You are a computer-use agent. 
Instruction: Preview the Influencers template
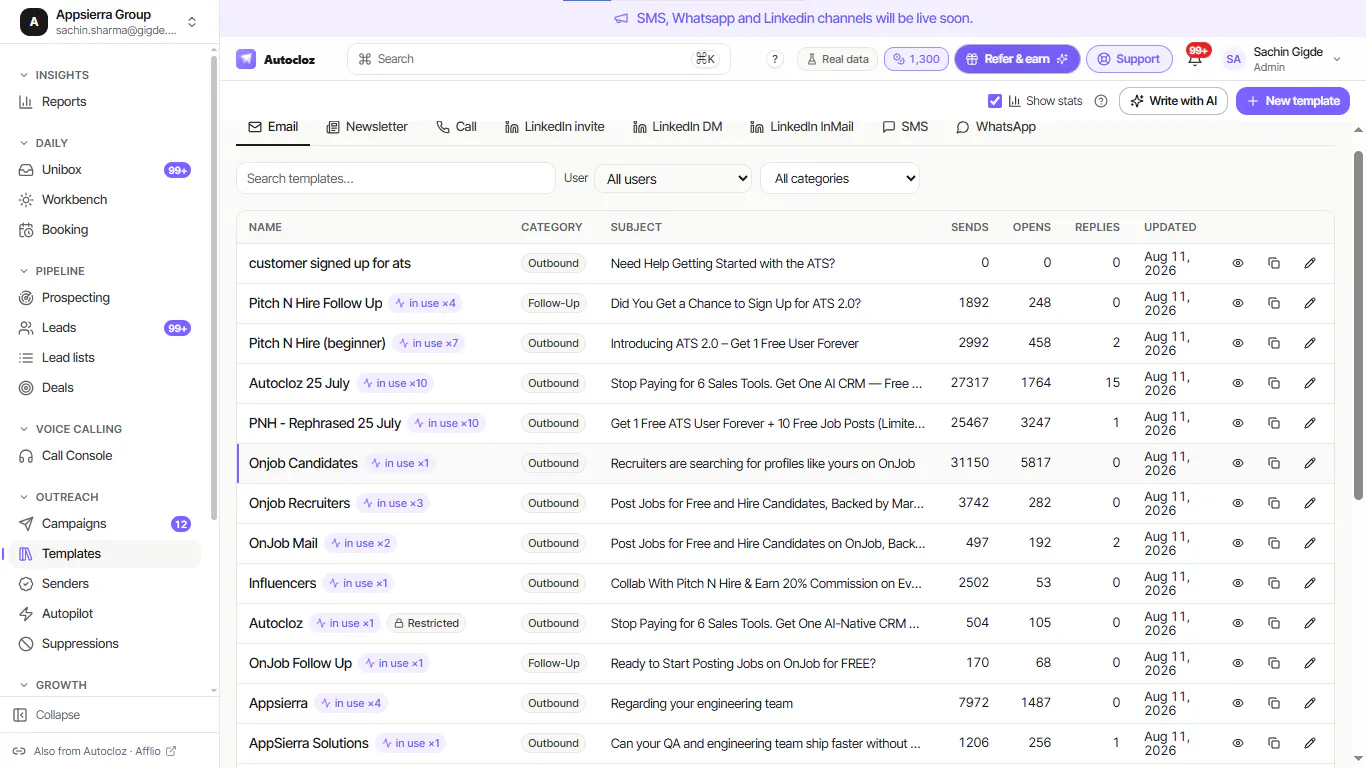1238,583
